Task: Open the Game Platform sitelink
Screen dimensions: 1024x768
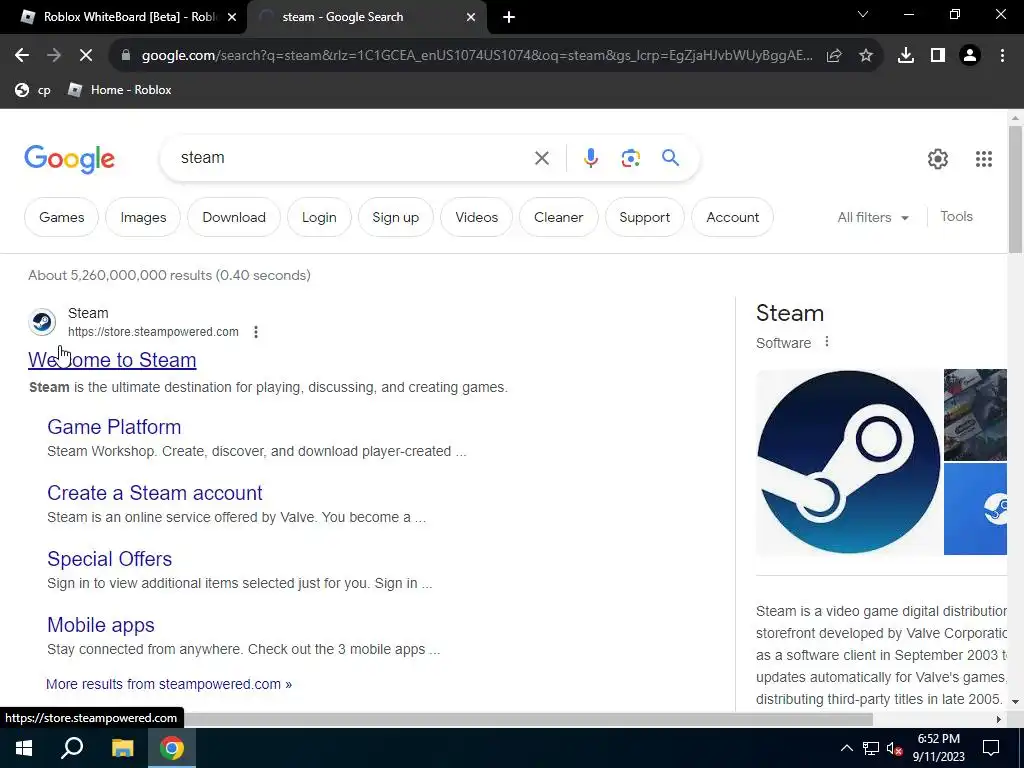Action: tap(114, 427)
